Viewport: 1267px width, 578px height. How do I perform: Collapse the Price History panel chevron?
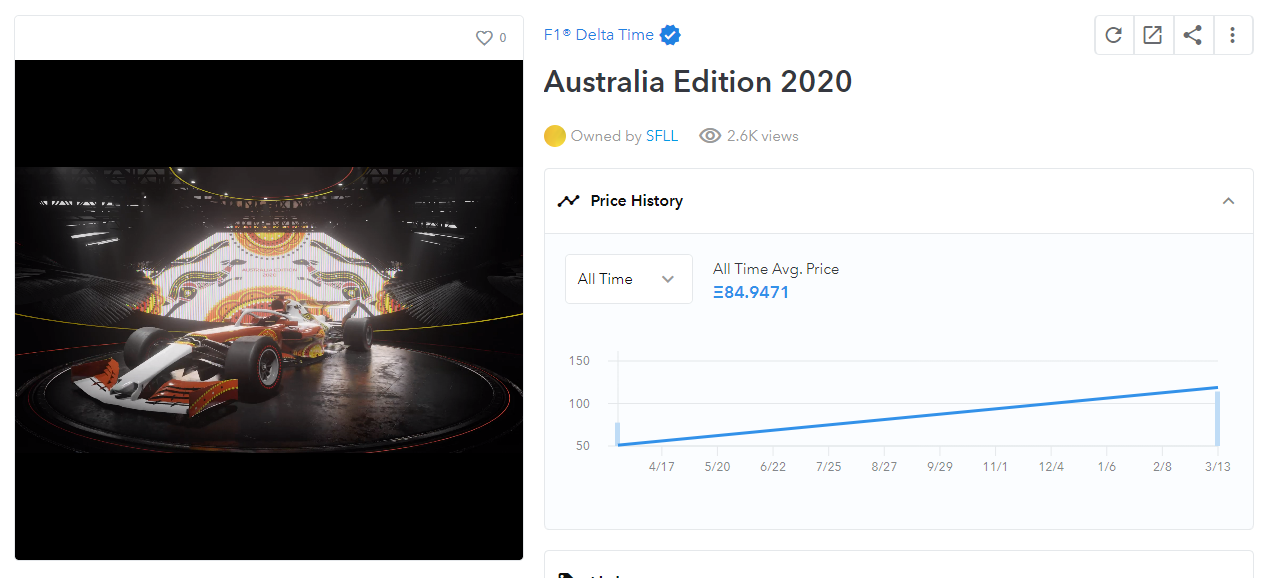tap(1228, 201)
